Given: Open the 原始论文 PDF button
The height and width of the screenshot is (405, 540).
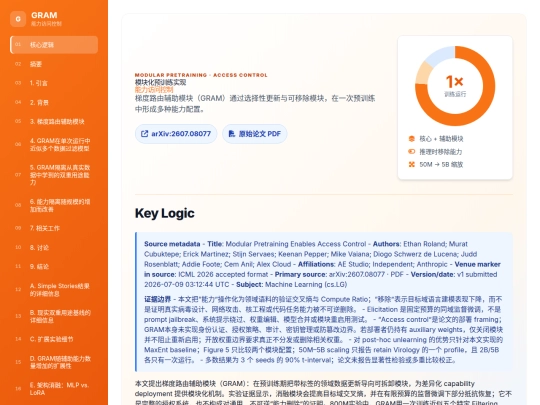Looking at the screenshot, I should (x=255, y=134).
